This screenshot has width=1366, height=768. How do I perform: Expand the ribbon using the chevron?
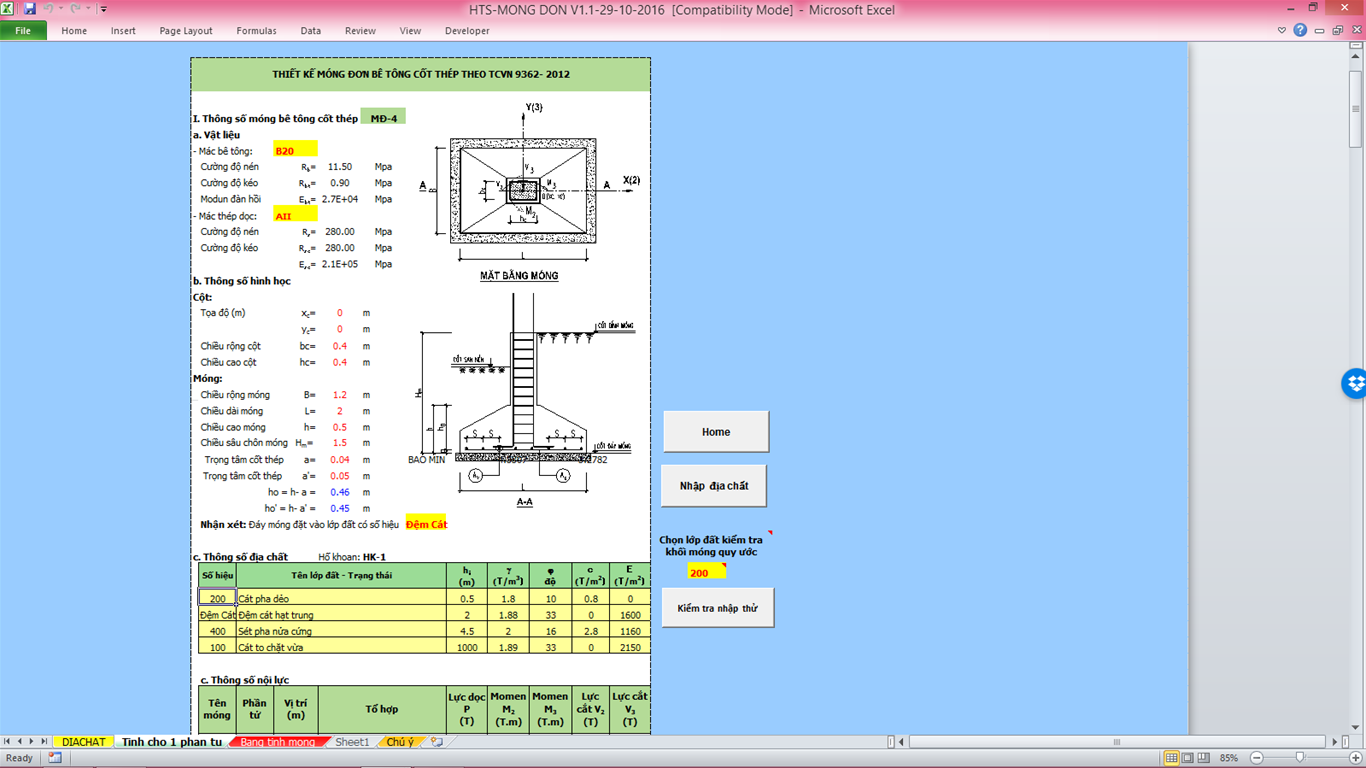click(x=1282, y=30)
